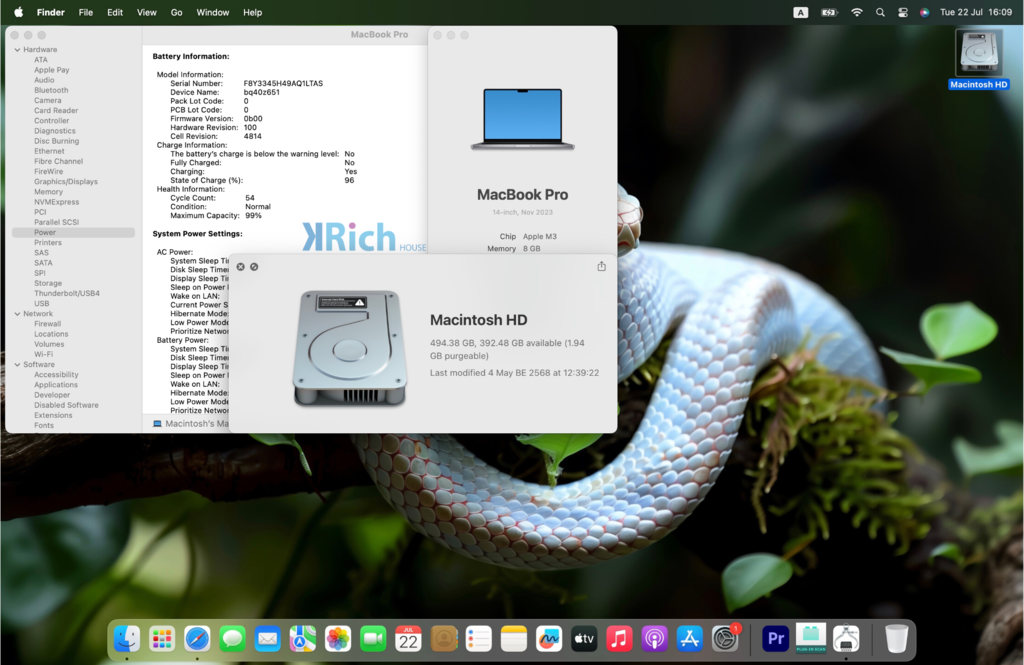Select Graphics/Displays in the sidebar
The image size is (1024, 665).
point(66,182)
